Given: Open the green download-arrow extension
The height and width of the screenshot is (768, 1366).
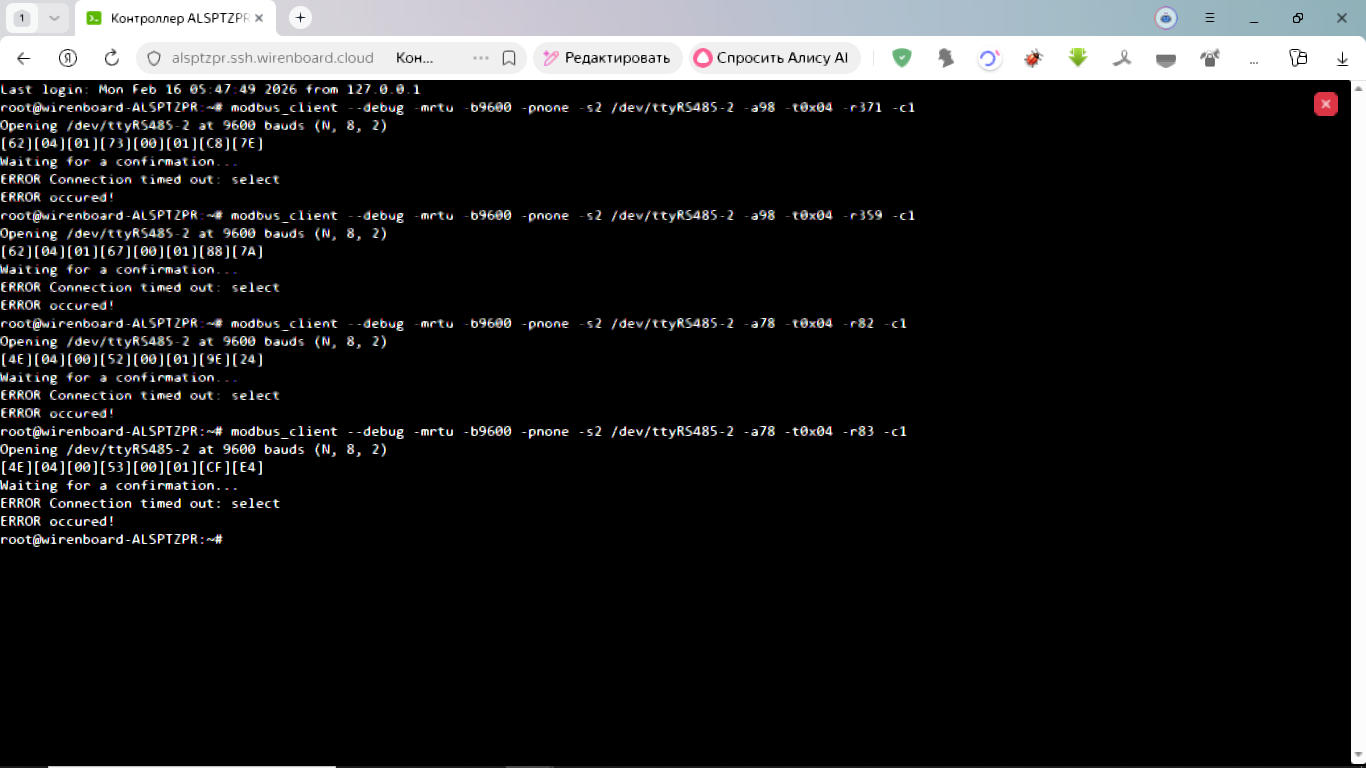Looking at the screenshot, I should pos(1078,58).
